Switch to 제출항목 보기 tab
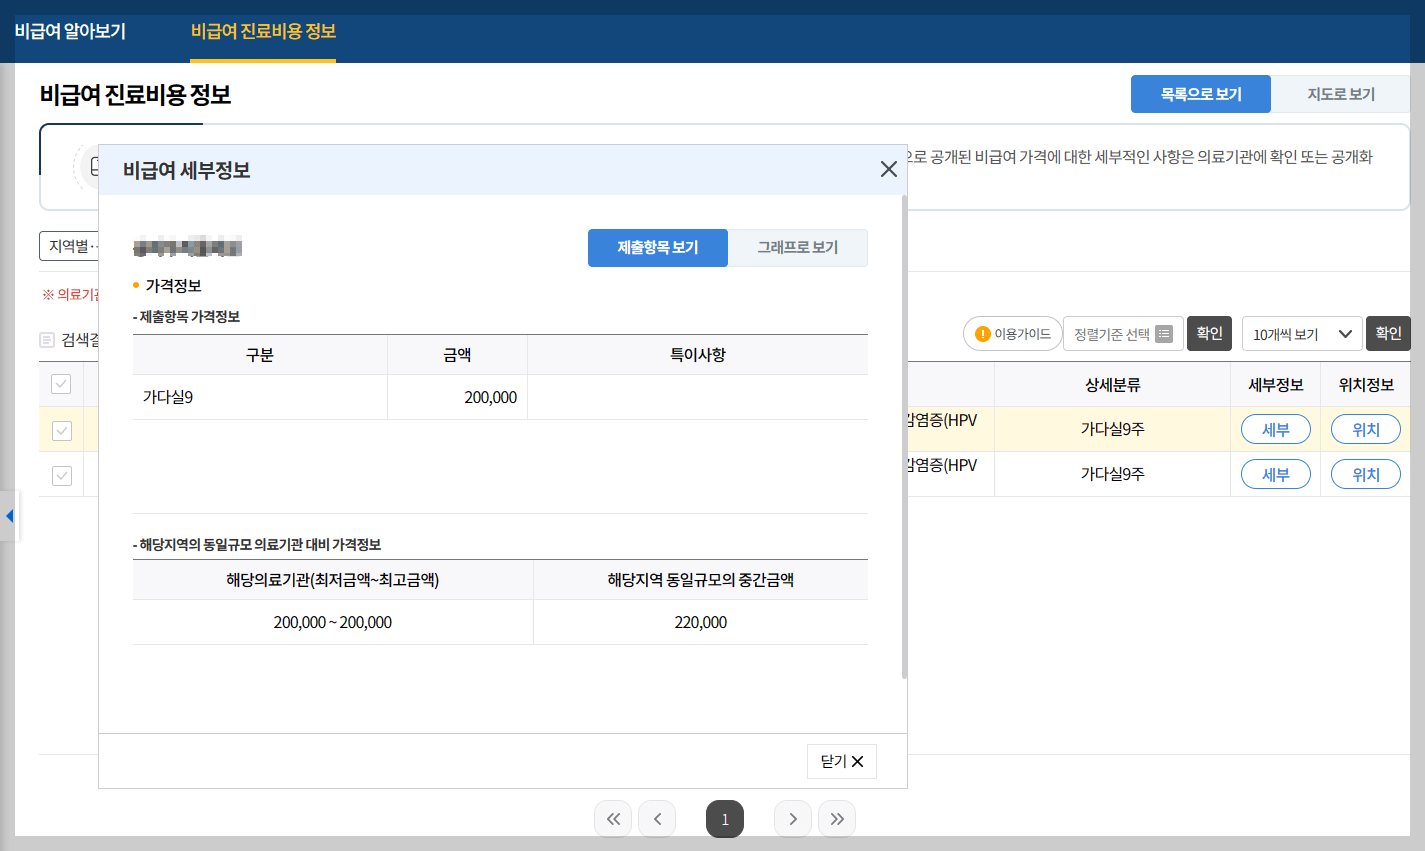The height and width of the screenshot is (851, 1425). (x=658, y=248)
